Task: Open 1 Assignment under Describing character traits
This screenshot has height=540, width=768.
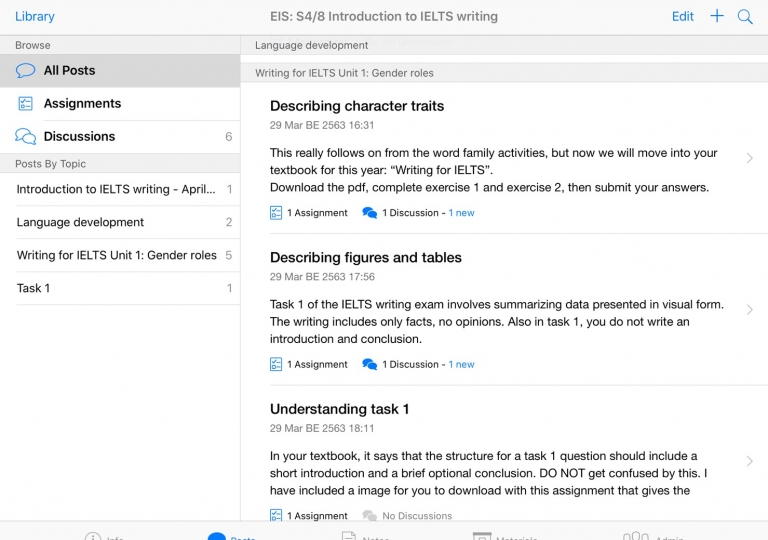Action: pos(317,213)
